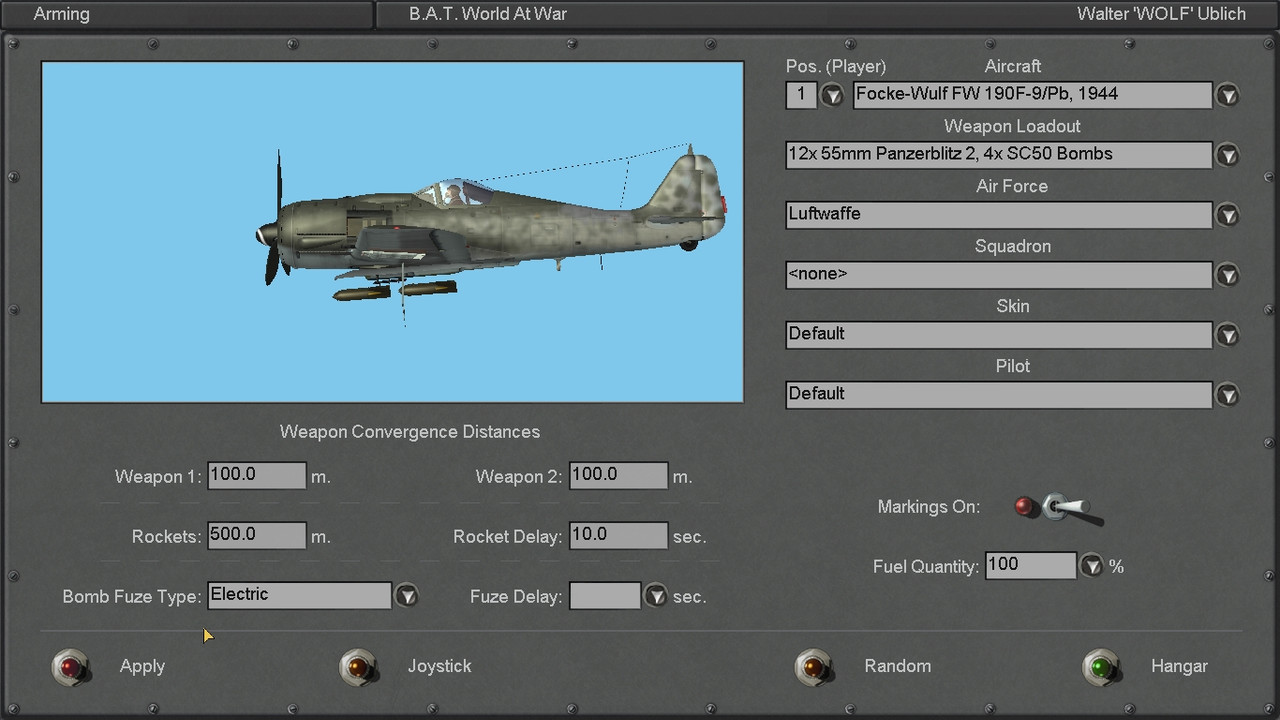Click the Squadron <none> field
The image size is (1280, 720).
pos(999,275)
